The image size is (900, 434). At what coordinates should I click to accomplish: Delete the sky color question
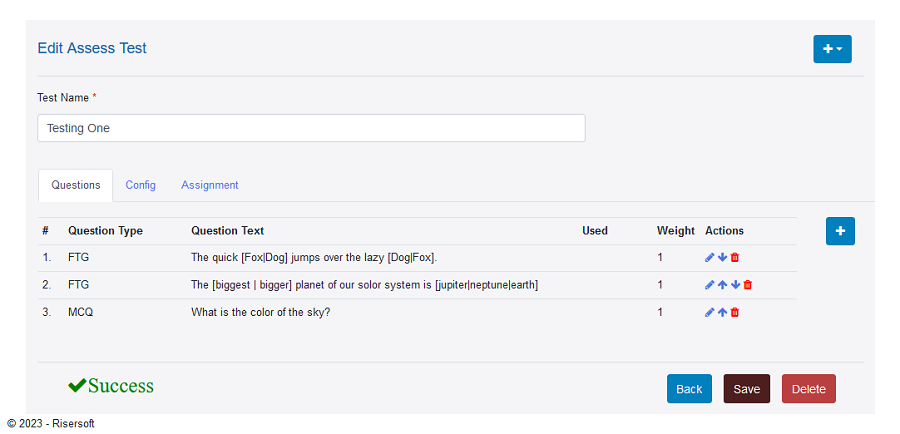pos(735,312)
